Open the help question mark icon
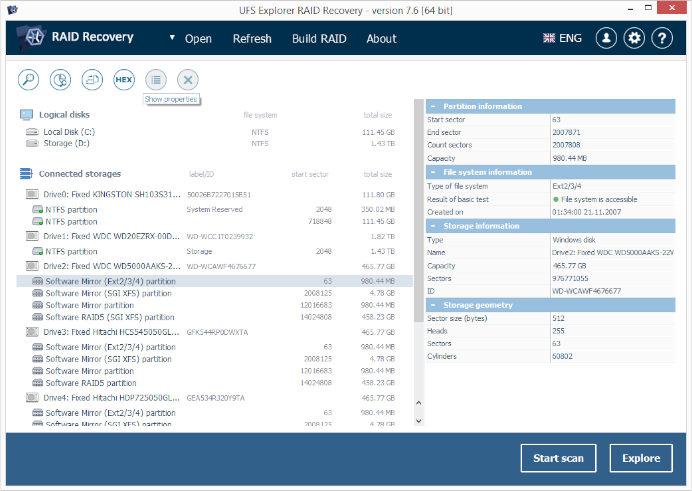692x491 pixels. 662,38
